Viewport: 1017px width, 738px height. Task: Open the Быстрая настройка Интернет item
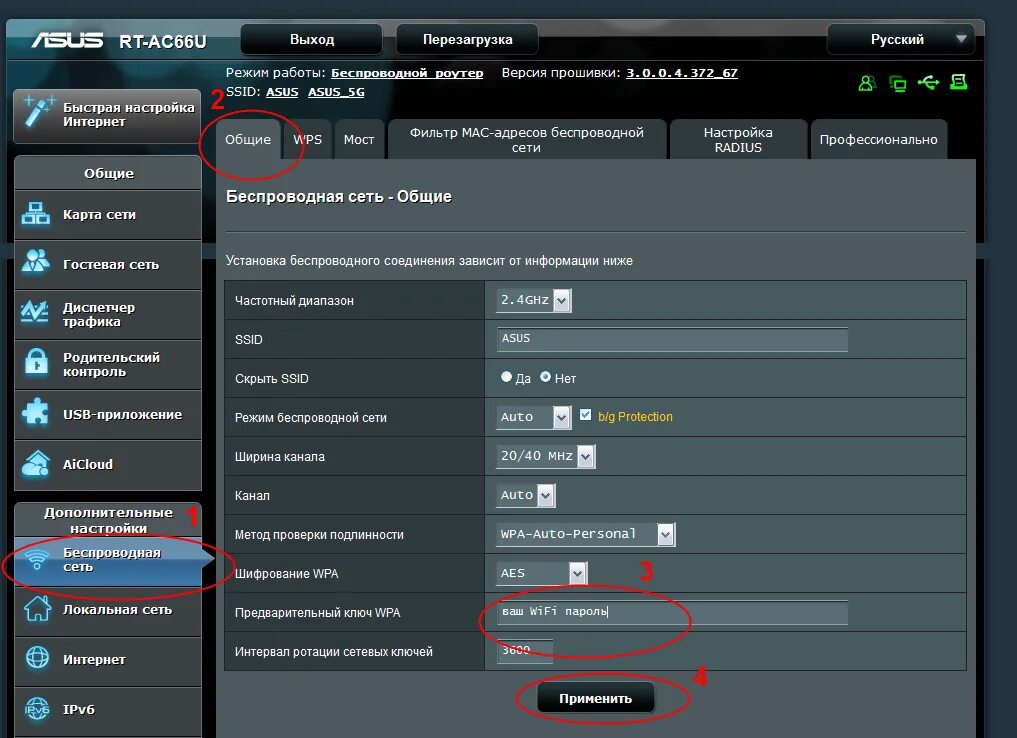(x=107, y=115)
